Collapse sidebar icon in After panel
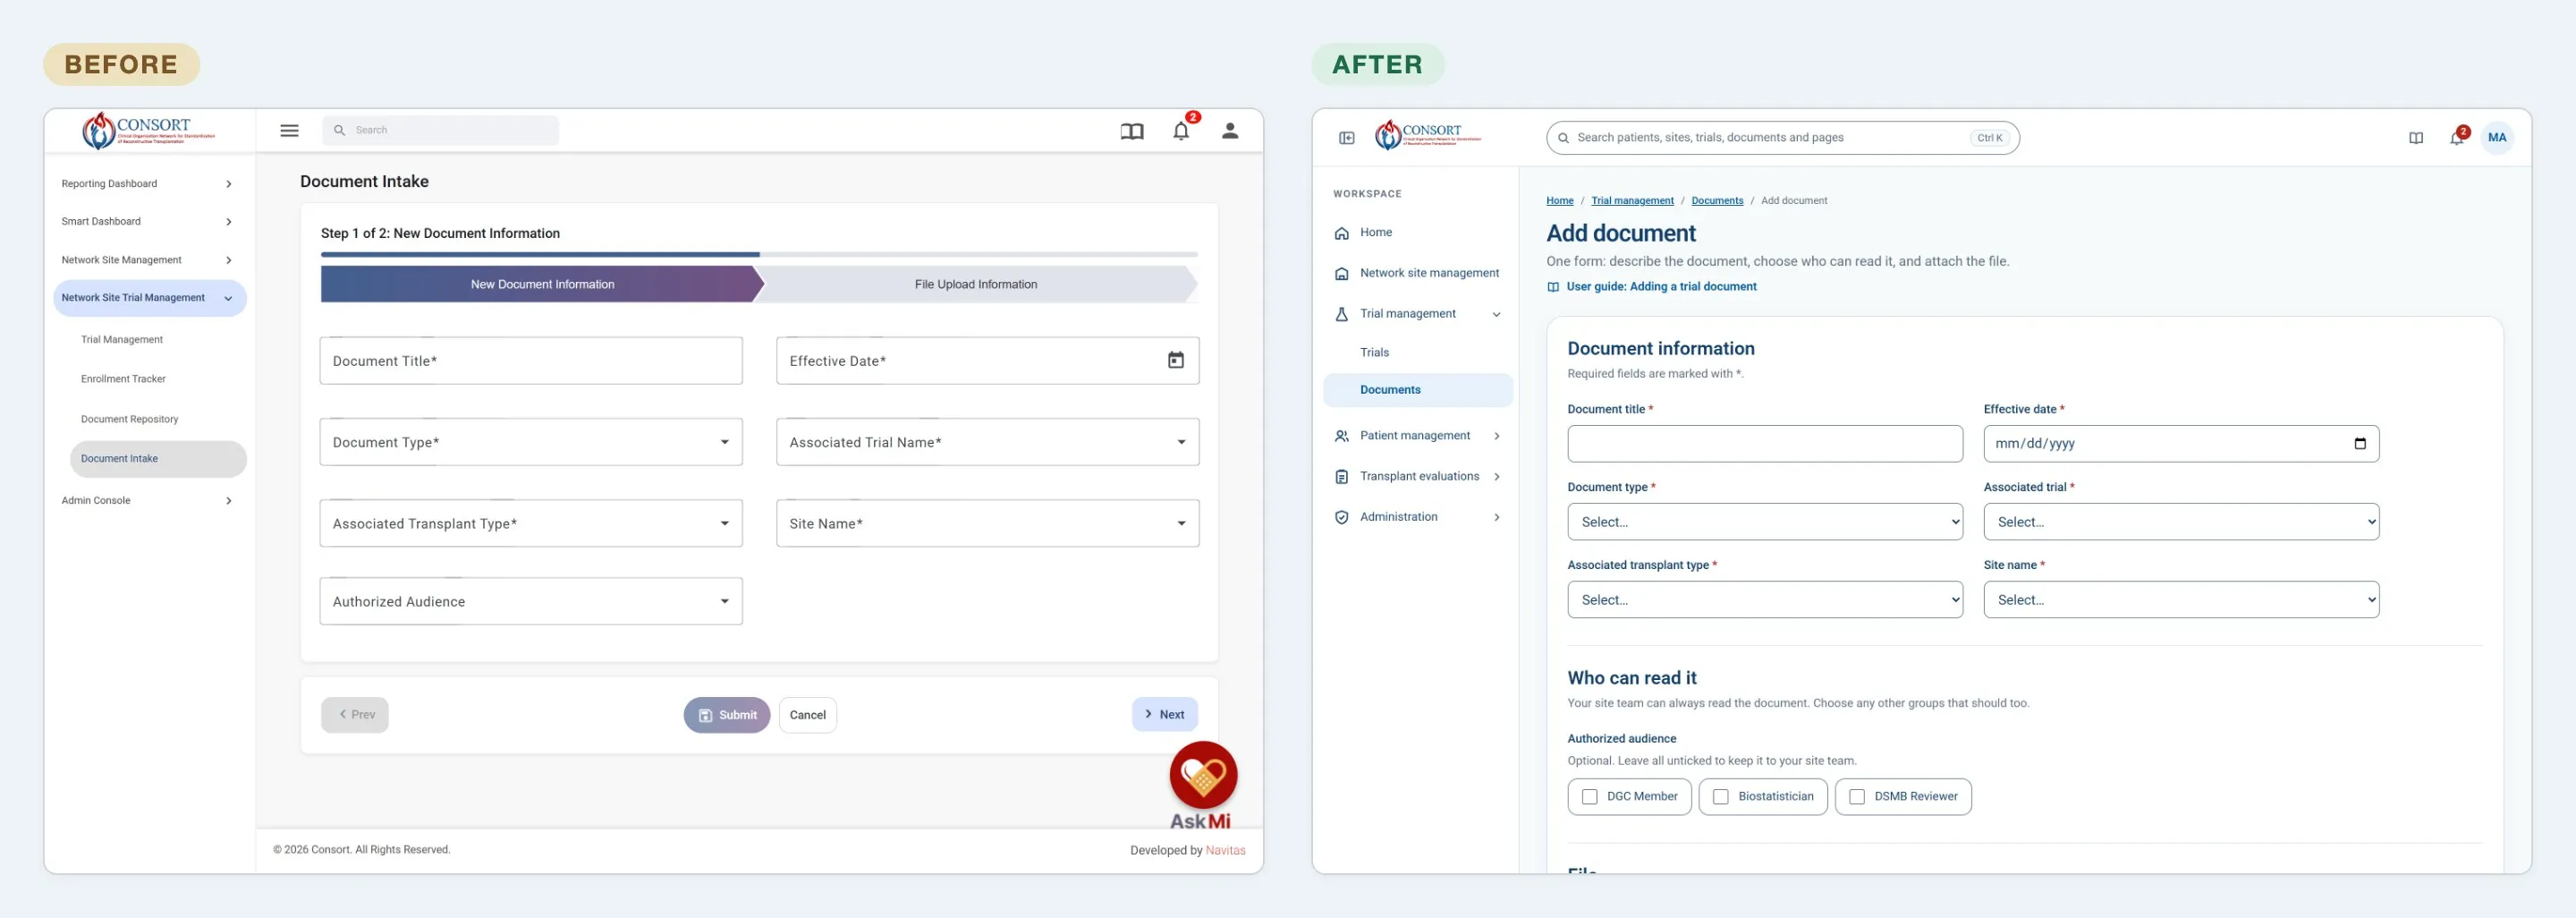 pyautogui.click(x=1347, y=138)
